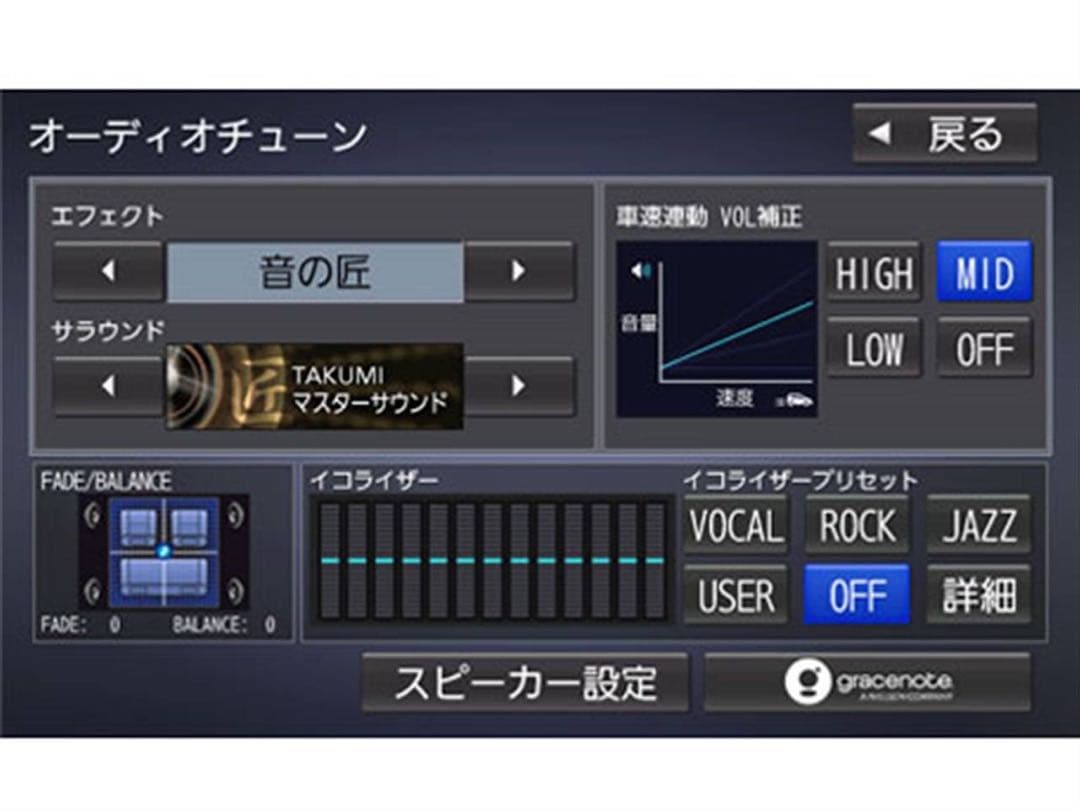Turn OFF speed-linked volume correction
The image size is (1080, 810).
coord(984,349)
